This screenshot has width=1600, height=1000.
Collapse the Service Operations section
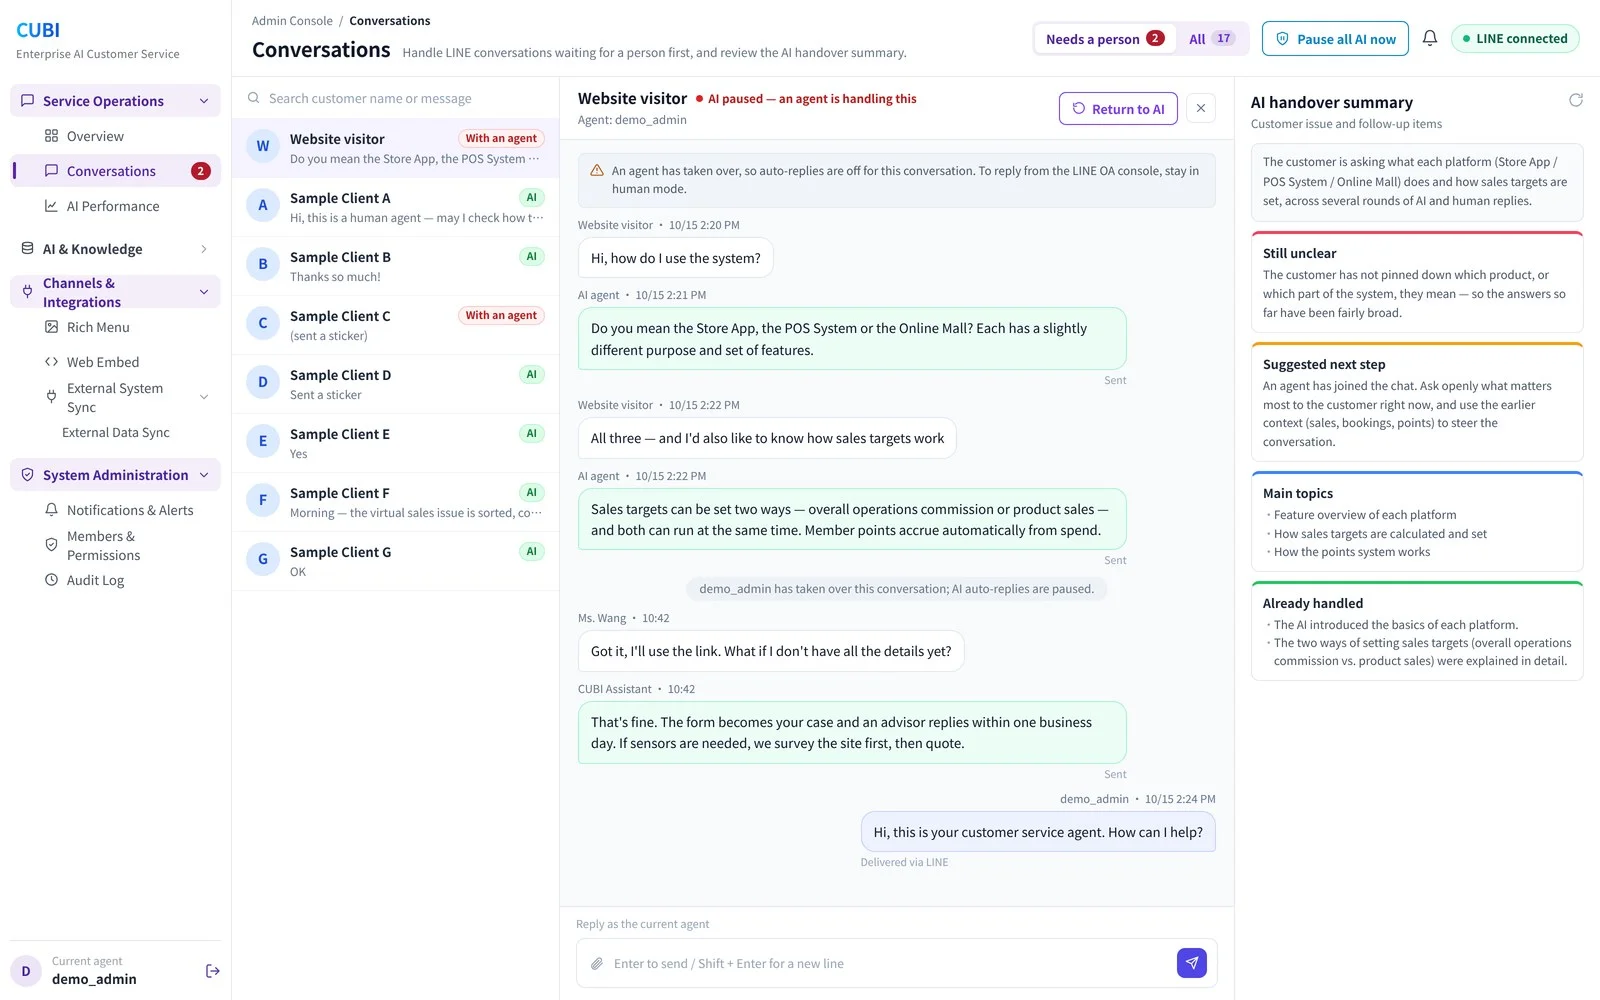204,101
